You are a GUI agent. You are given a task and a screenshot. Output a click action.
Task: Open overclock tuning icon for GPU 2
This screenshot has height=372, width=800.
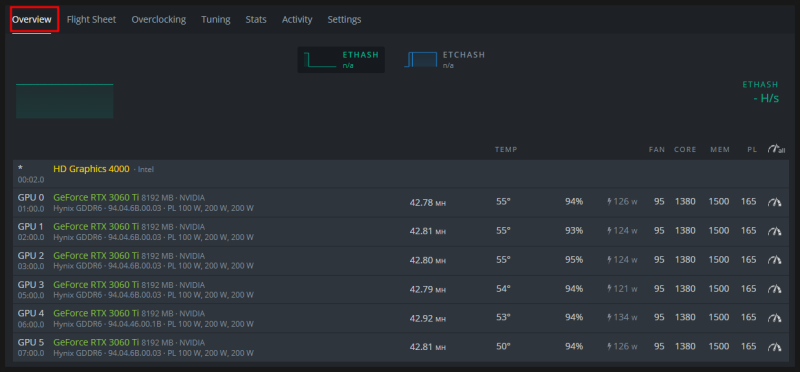(x=774, y=260)
